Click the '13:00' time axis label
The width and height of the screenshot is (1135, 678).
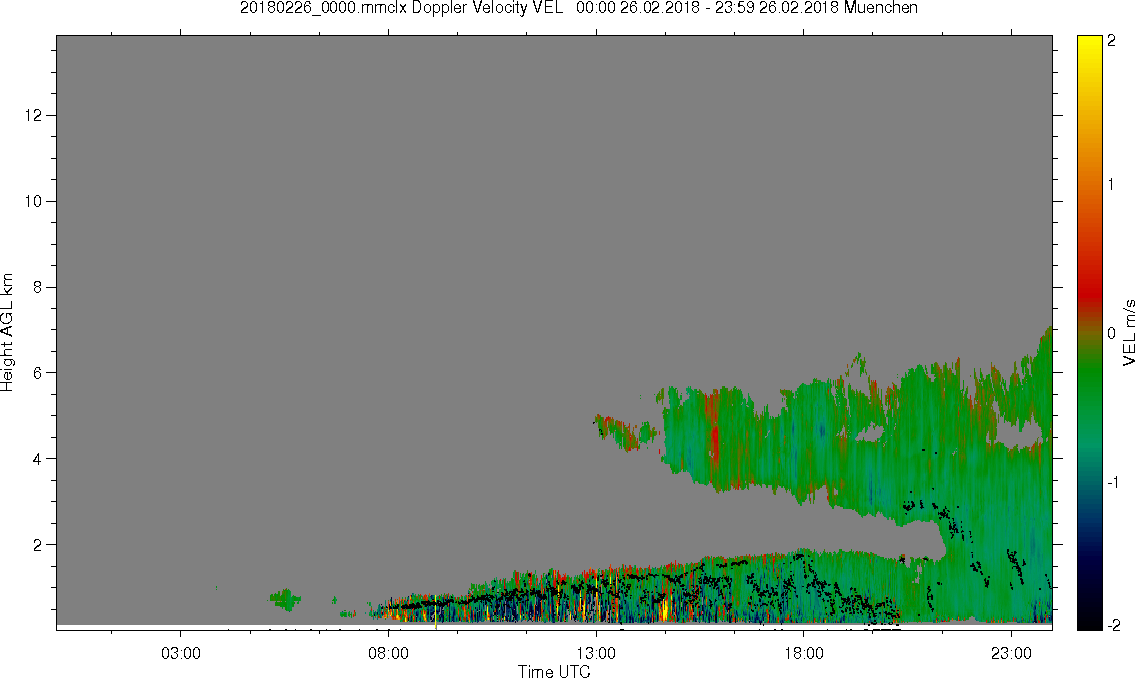[596, 653]
